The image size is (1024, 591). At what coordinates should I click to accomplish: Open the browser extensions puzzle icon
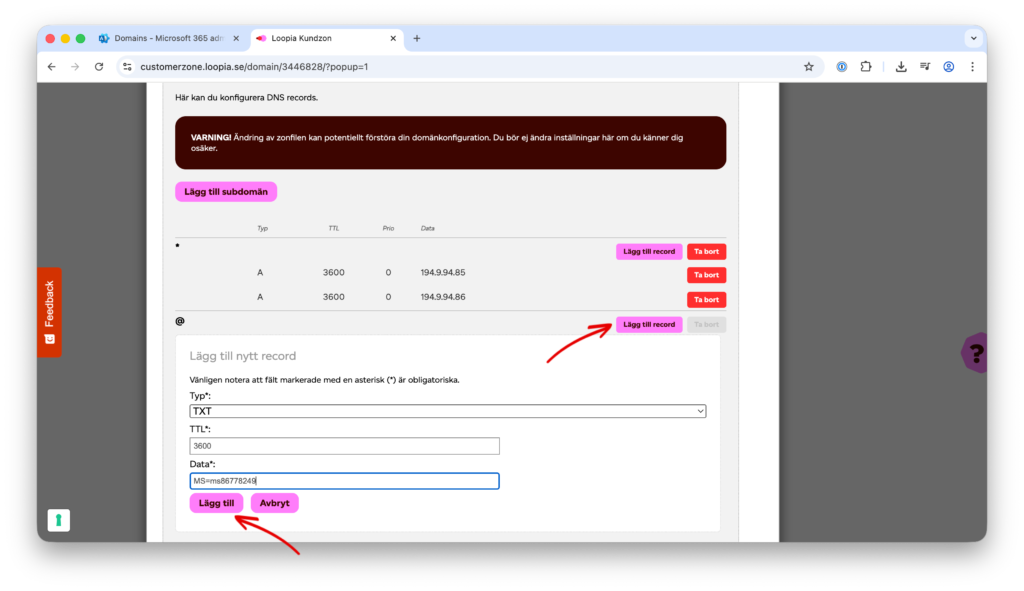click(866, 67)
